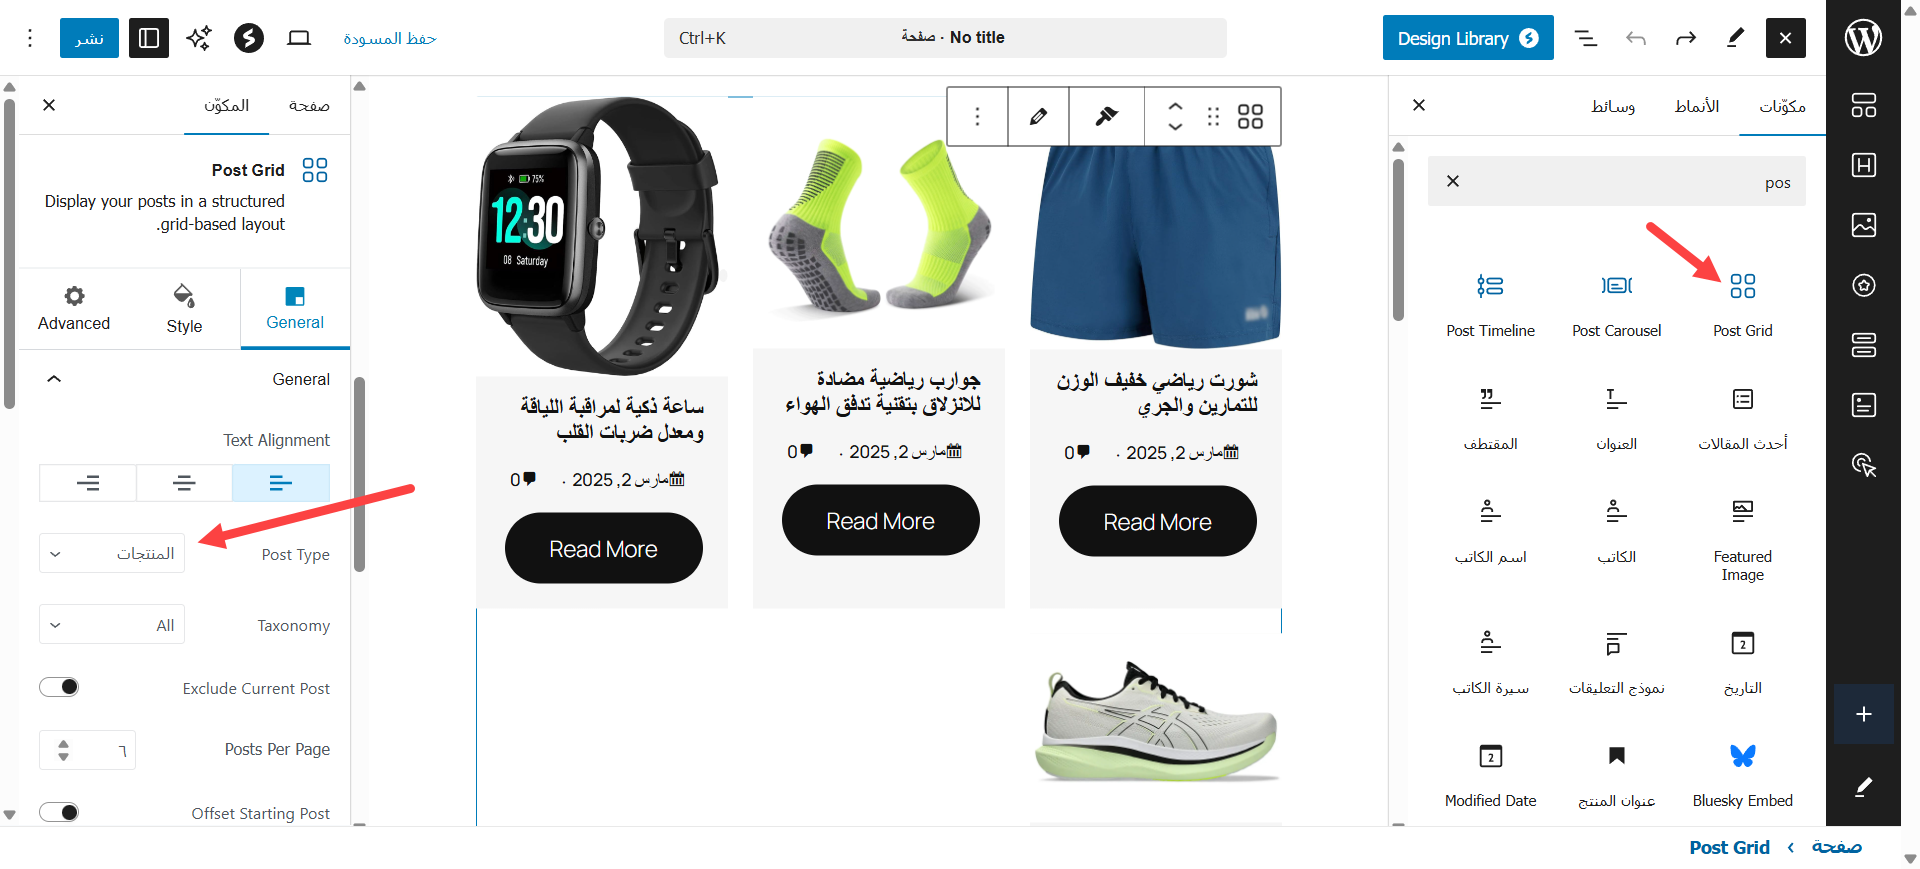Click the undo arrow in top bar

pyautogui.click(x=1636, y=38)
